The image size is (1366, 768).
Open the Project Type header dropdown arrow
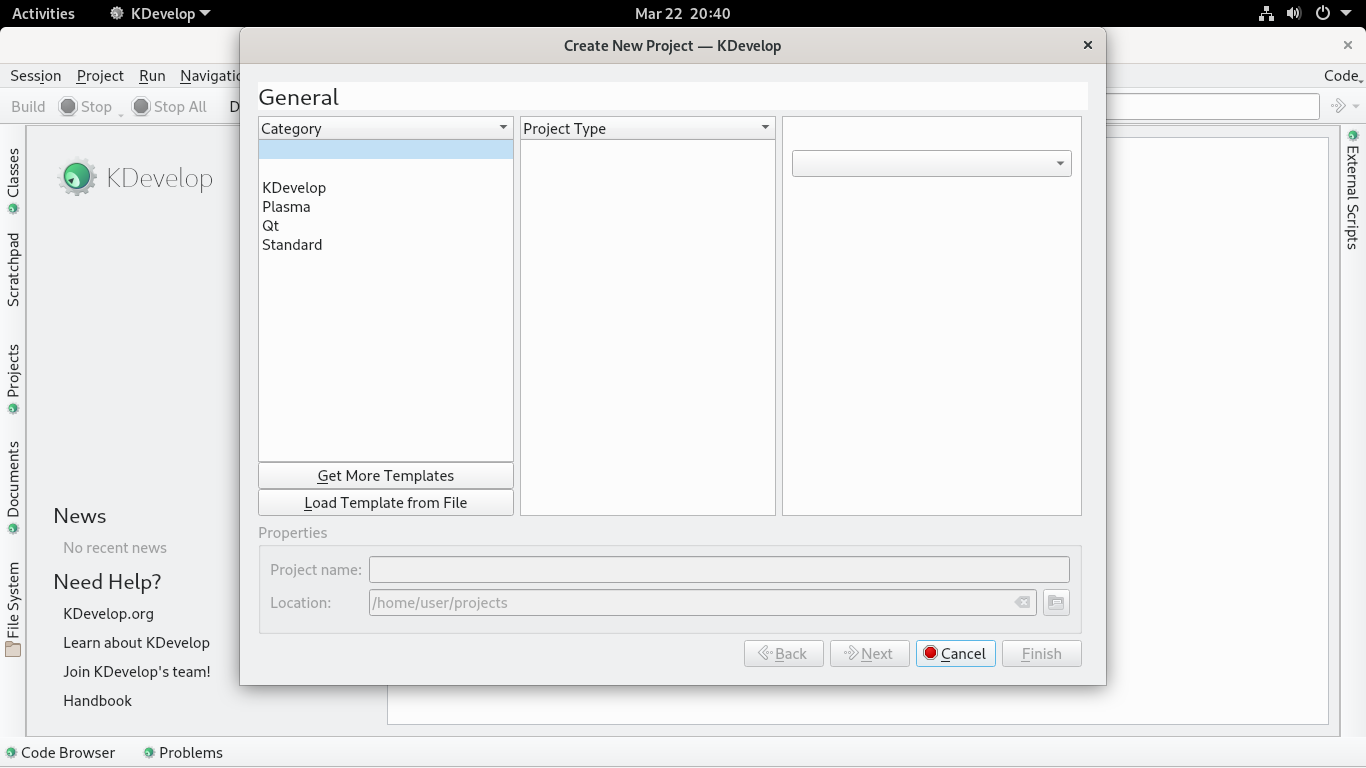766,128
